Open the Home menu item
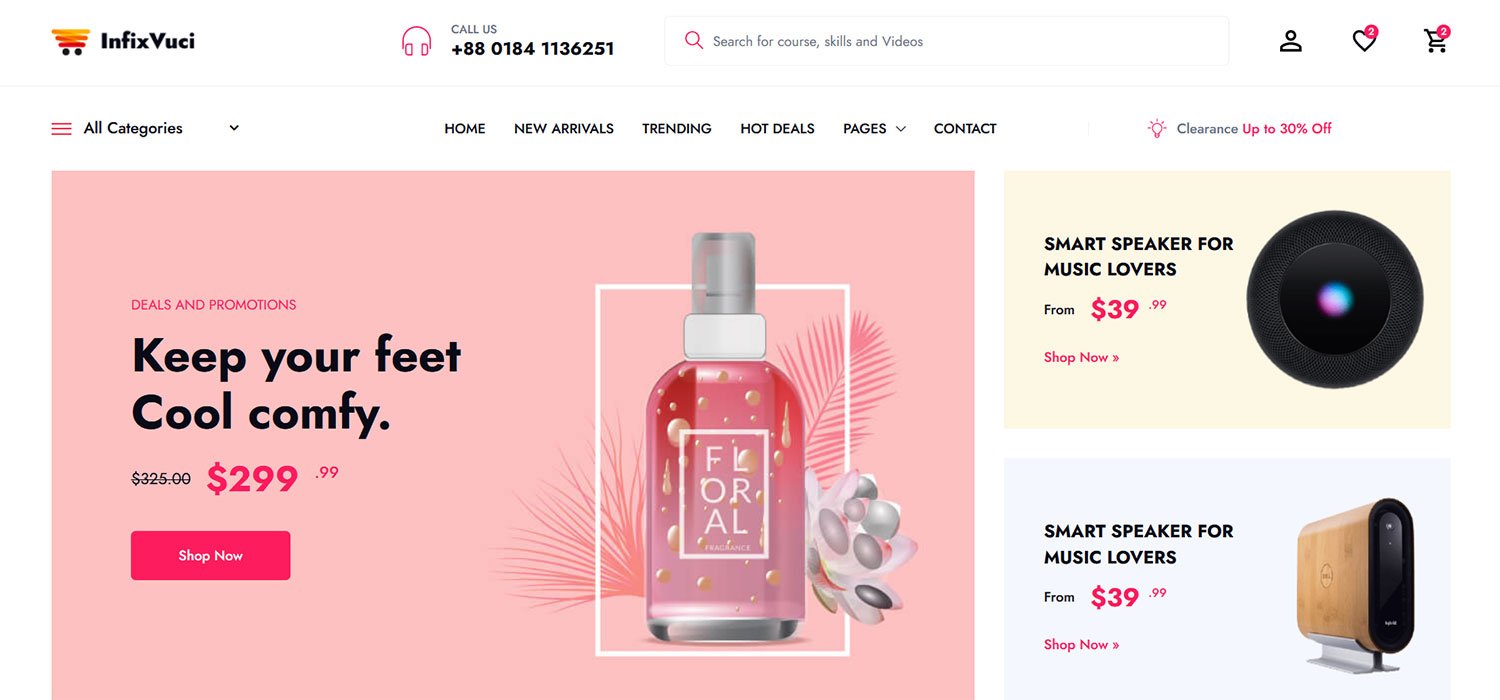 [465, 128]
